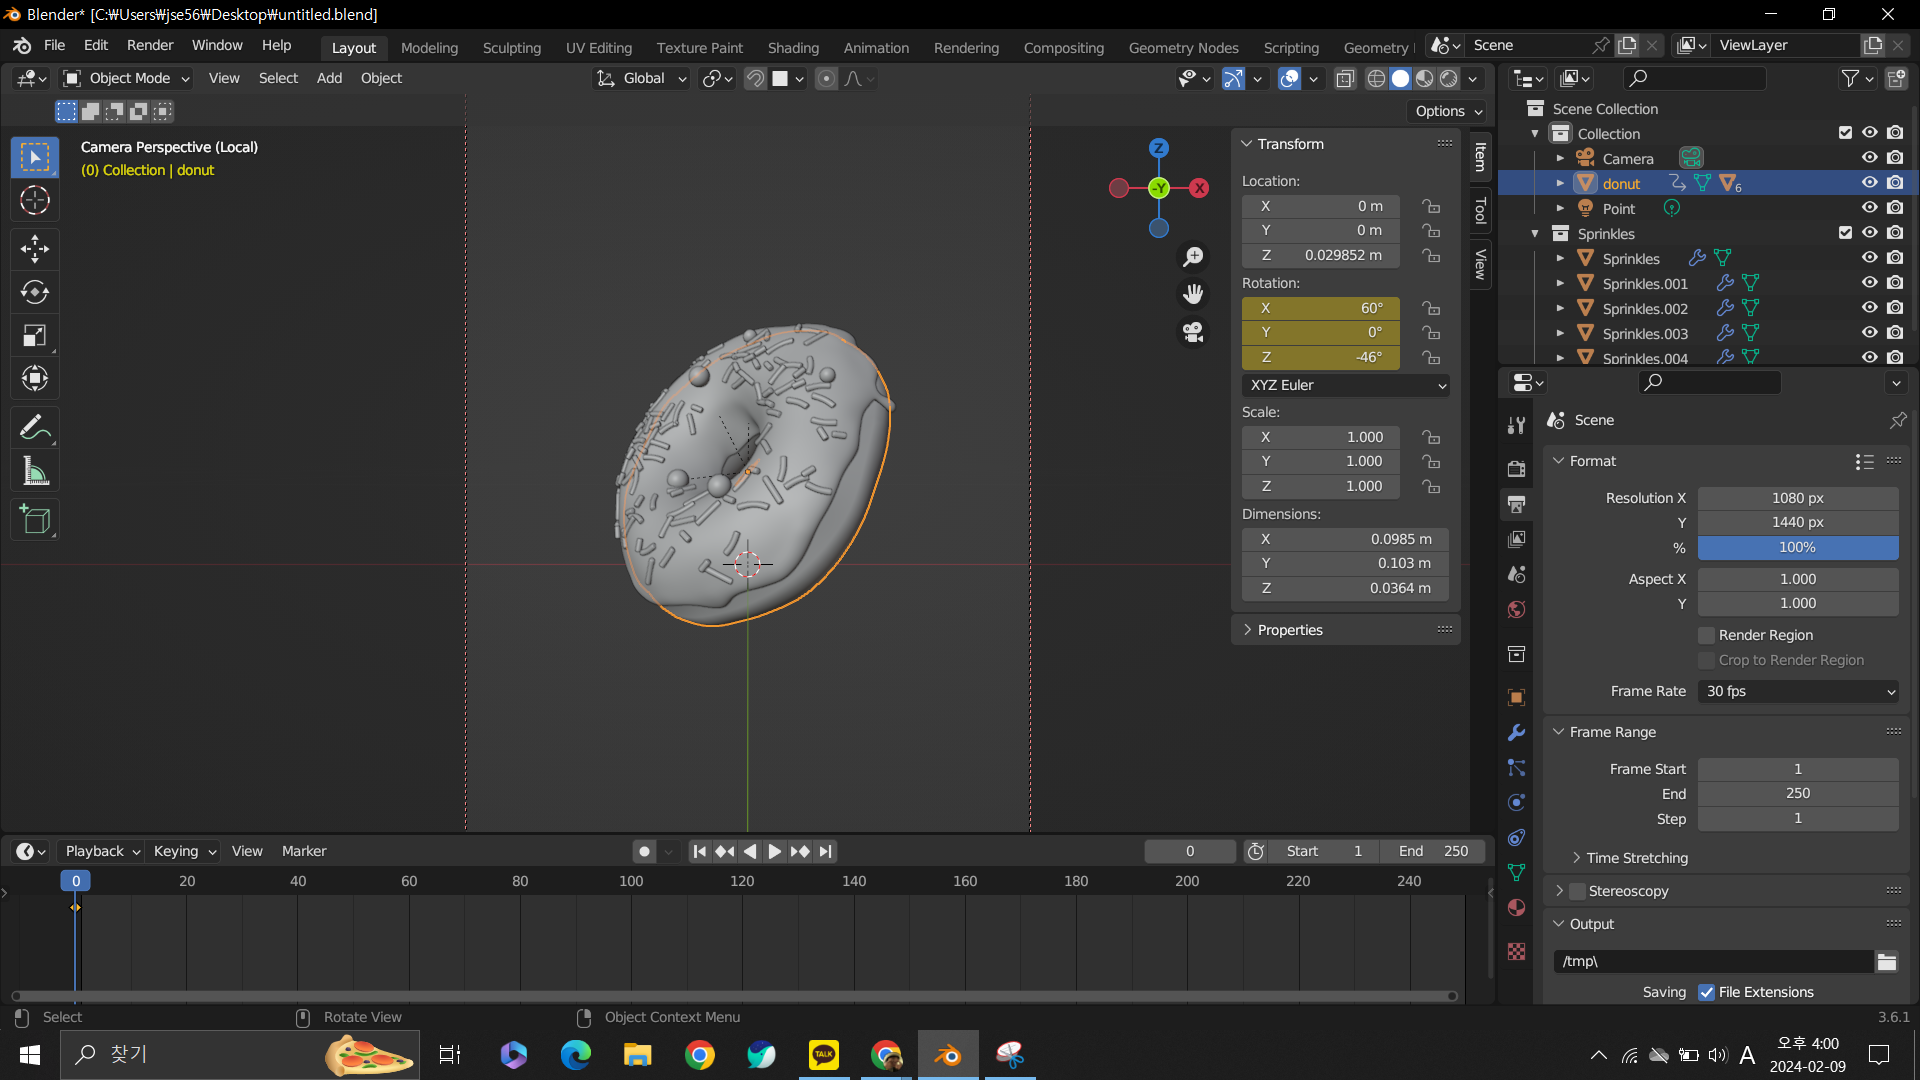
Task: Expand the Time Stretching section
Action: point(1636,858)
